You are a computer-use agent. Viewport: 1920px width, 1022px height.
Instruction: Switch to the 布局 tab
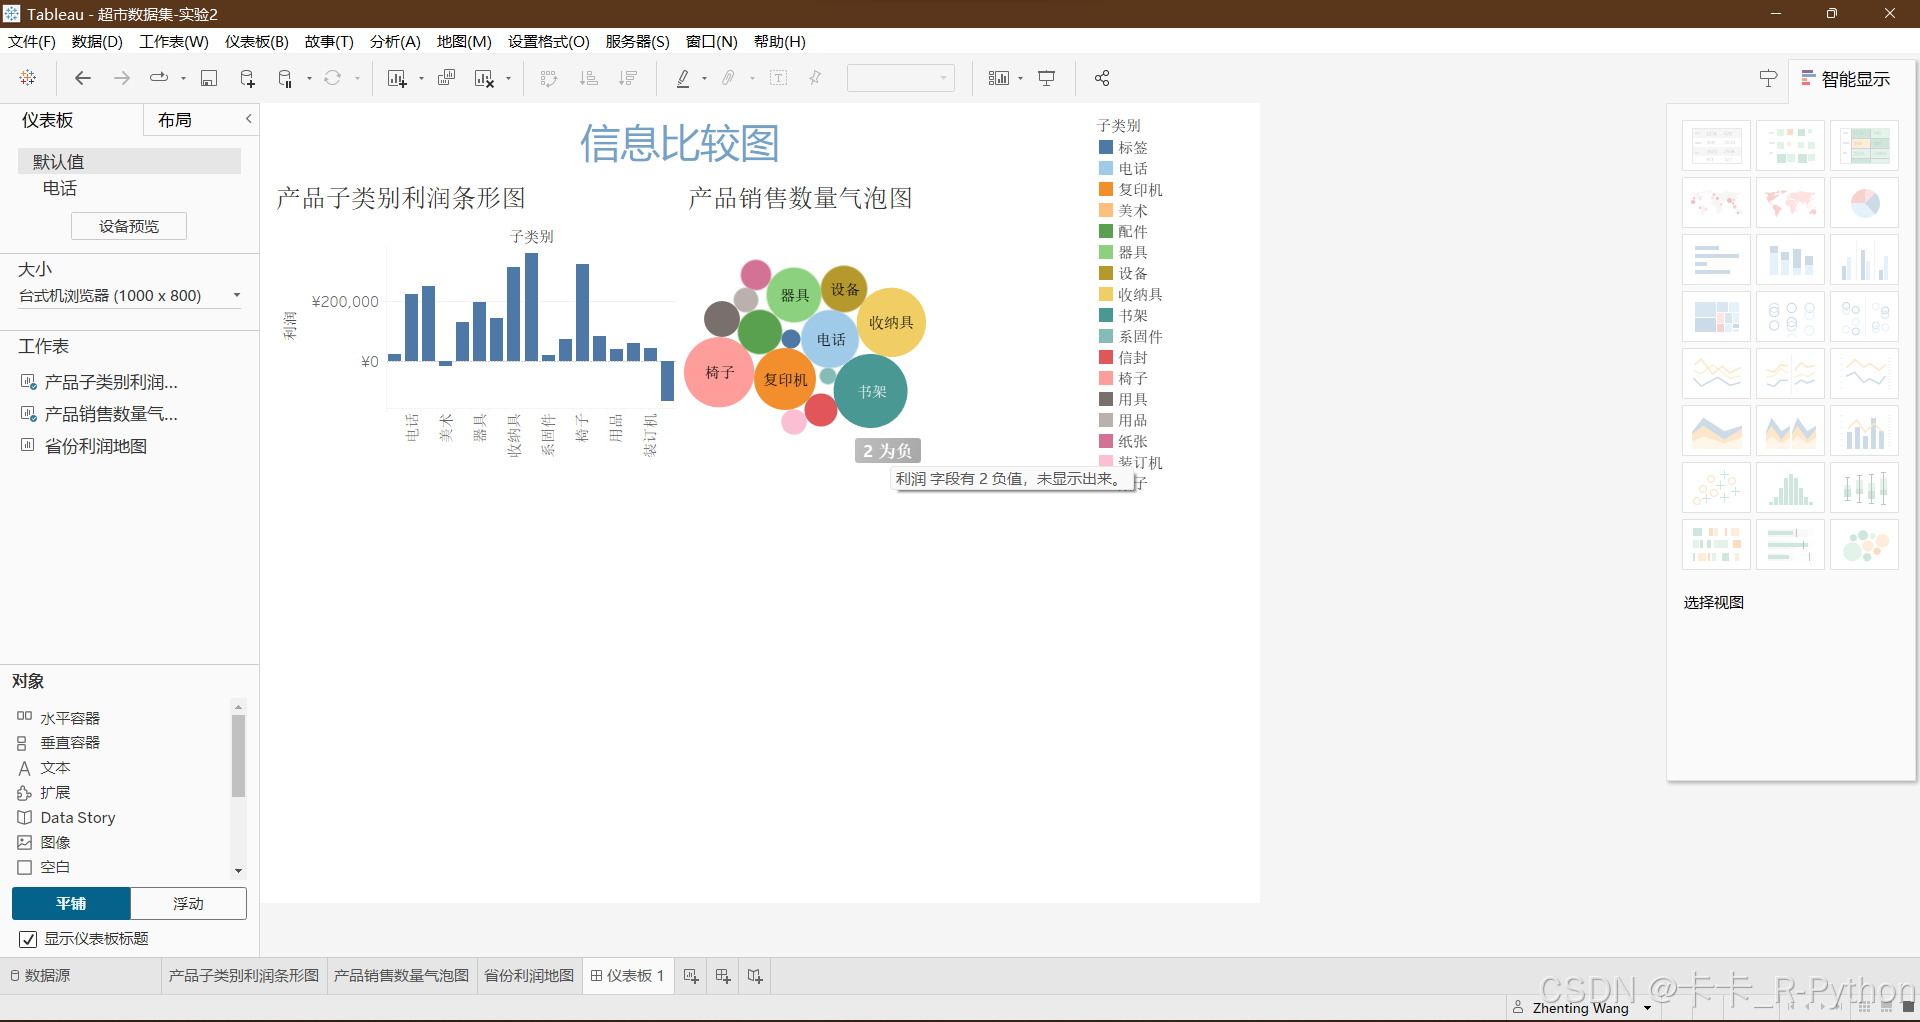click(175, 120)
